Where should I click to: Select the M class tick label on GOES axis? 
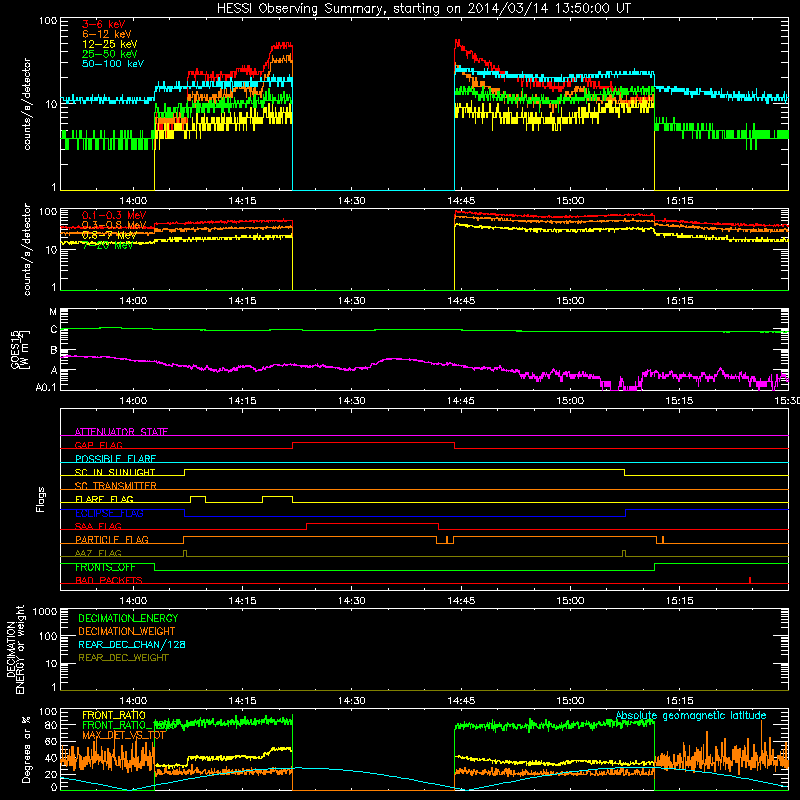coord(53,312)
